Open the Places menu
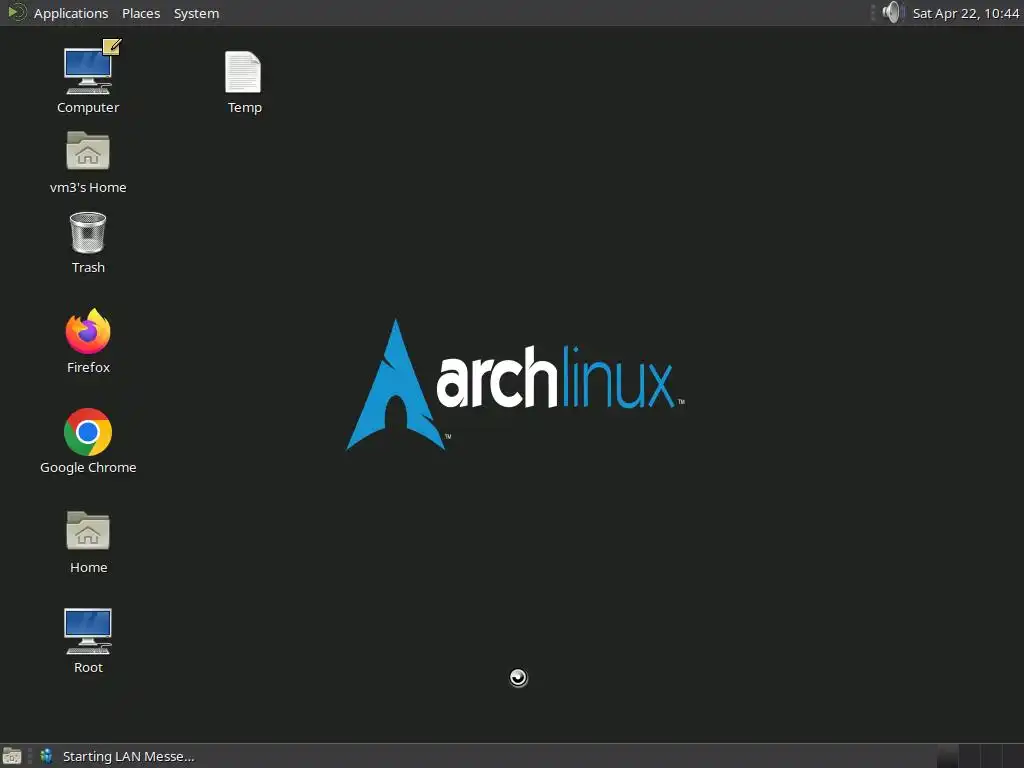1024x768 pixels. [141, 13]
